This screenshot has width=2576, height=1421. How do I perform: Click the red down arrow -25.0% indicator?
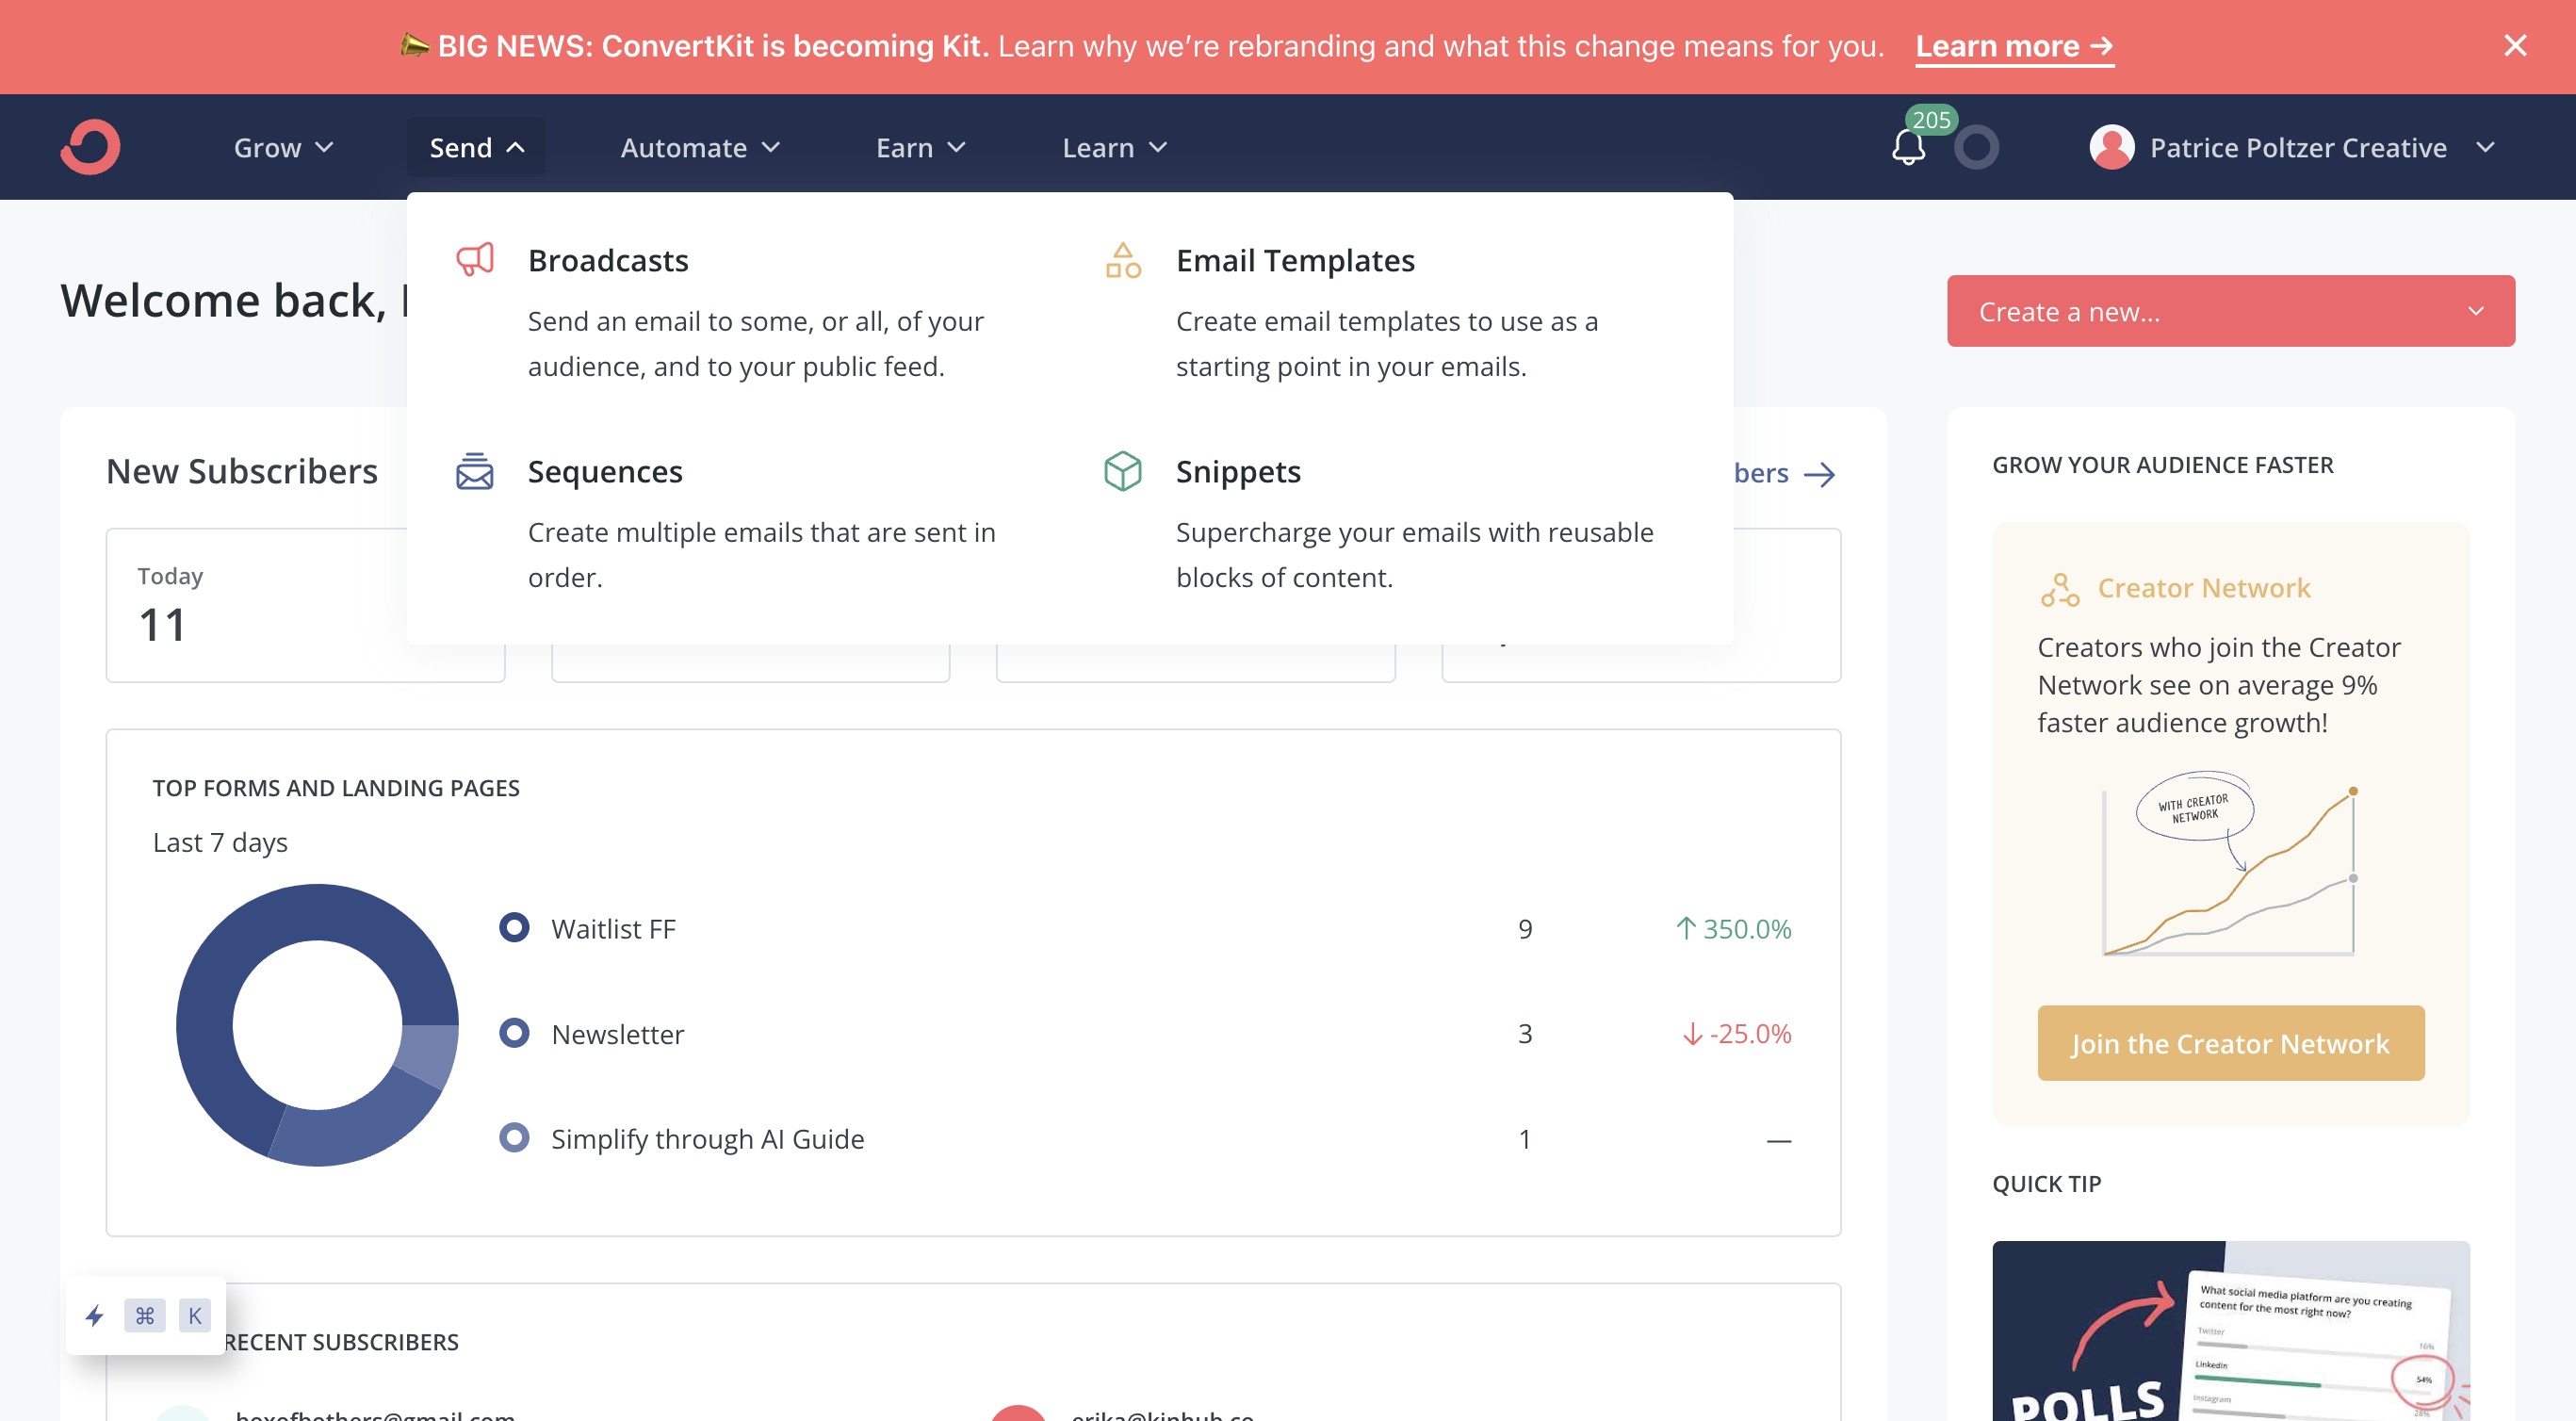pyautogui.click(x=1737, y=1034)
